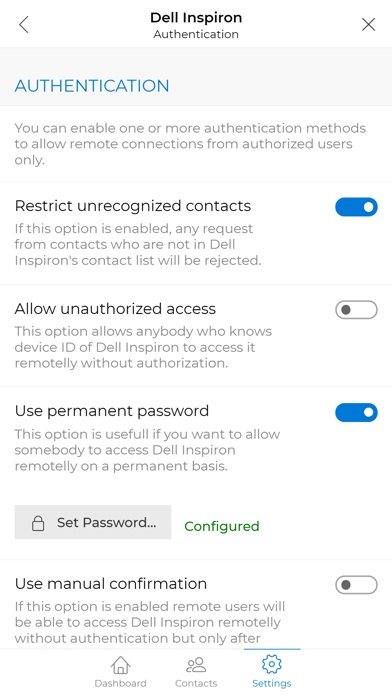Select the Settings tab label

[272, 683]
